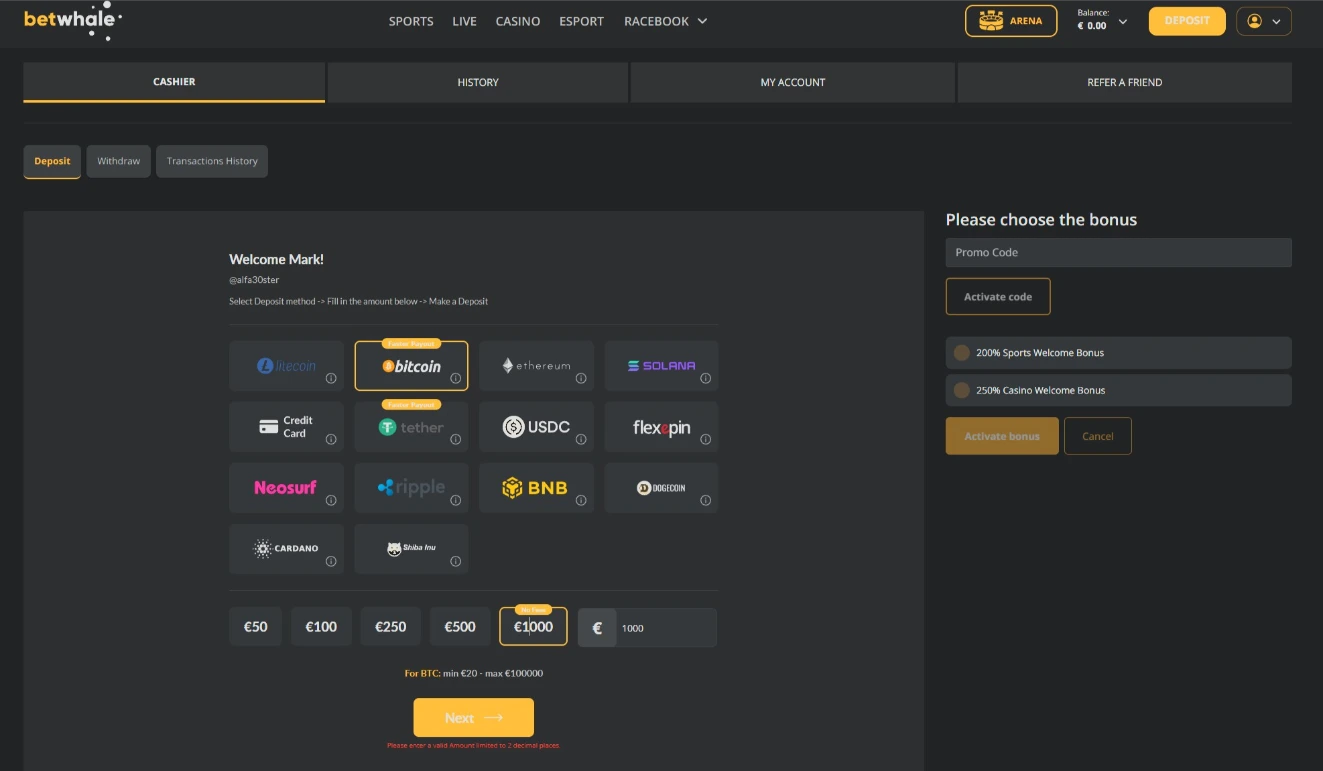
Task: Select 250% Casino Welcome Bonus radio
Action: pos(962,391)
